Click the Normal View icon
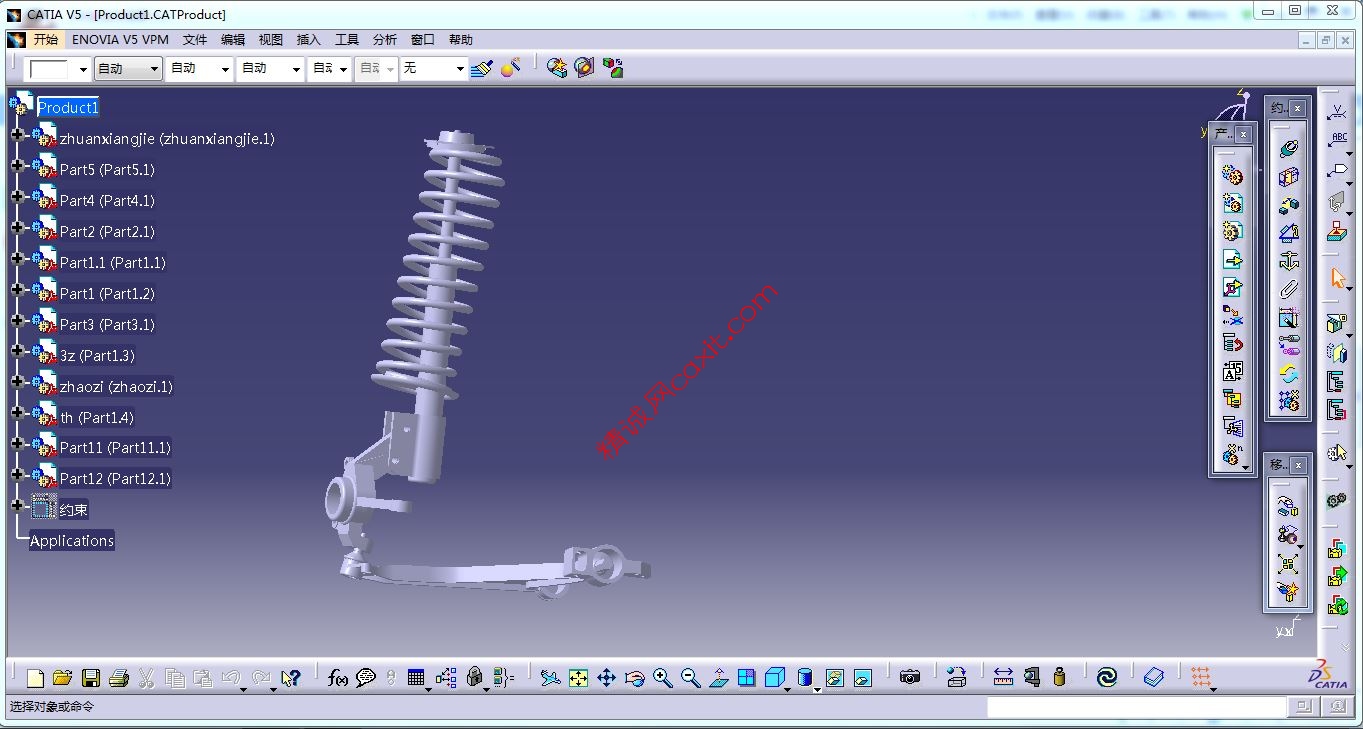This screenshot has height=729, width=1363. pyautogui.click(x=718, y=678)
